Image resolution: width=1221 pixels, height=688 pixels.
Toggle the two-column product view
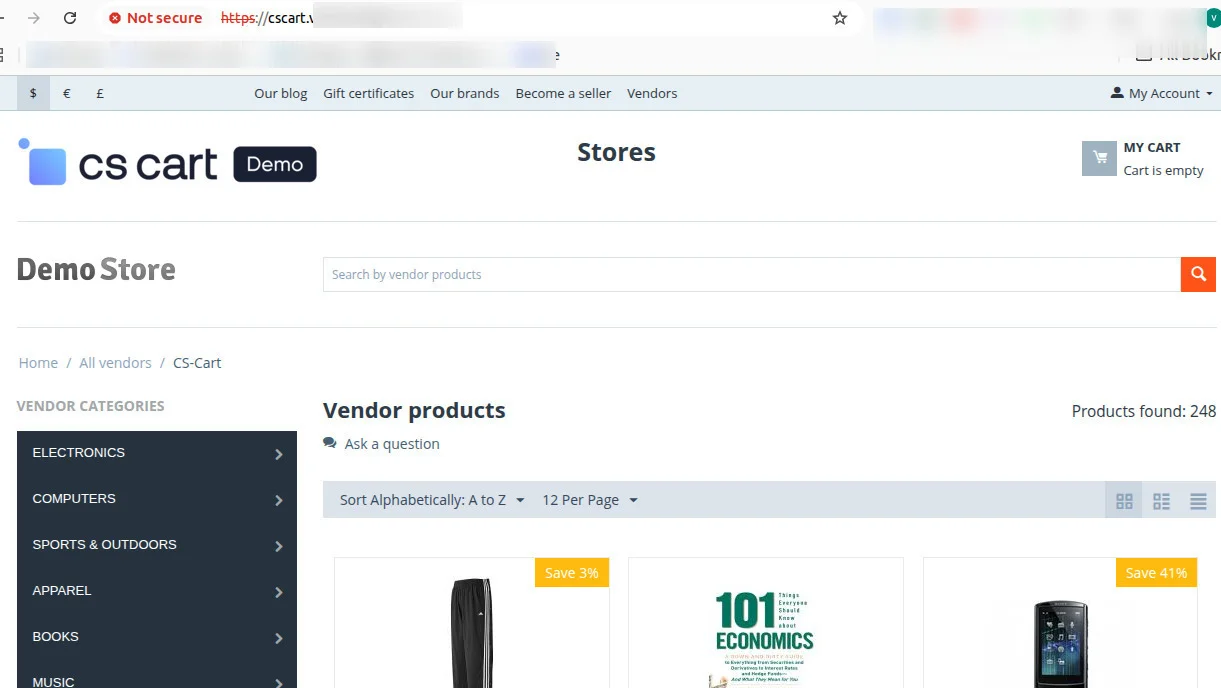(1161, 500)
